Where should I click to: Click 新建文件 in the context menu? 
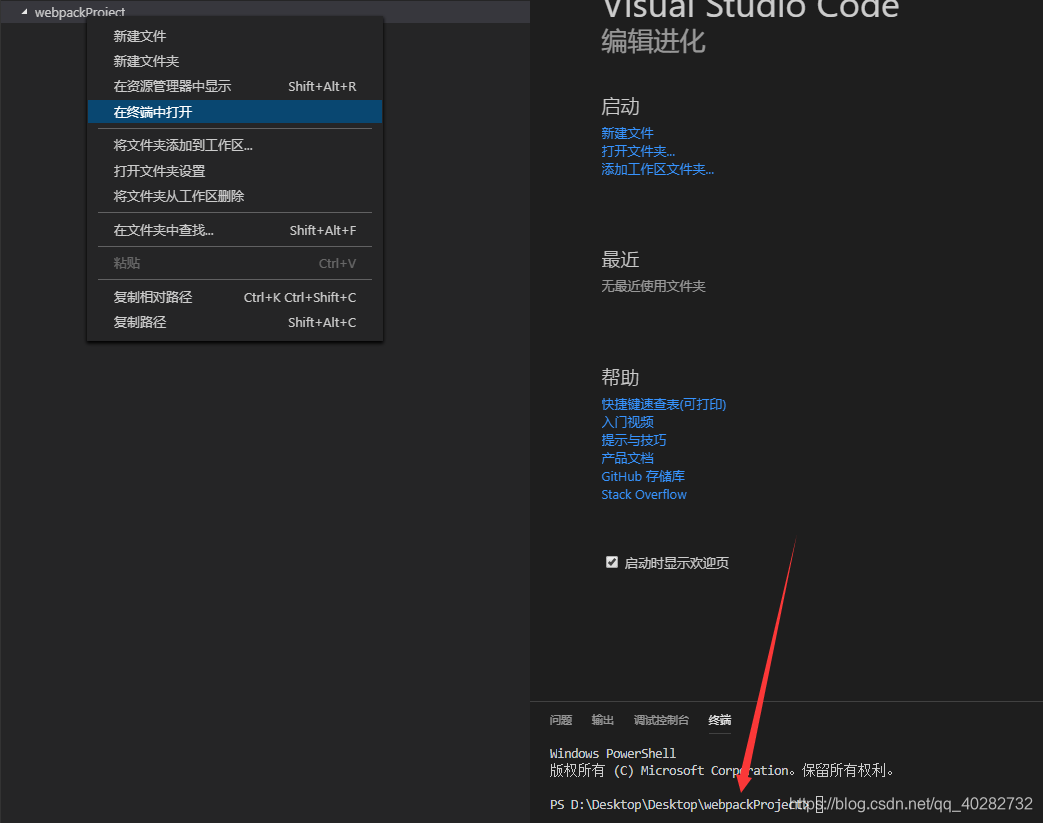[141, 36]
